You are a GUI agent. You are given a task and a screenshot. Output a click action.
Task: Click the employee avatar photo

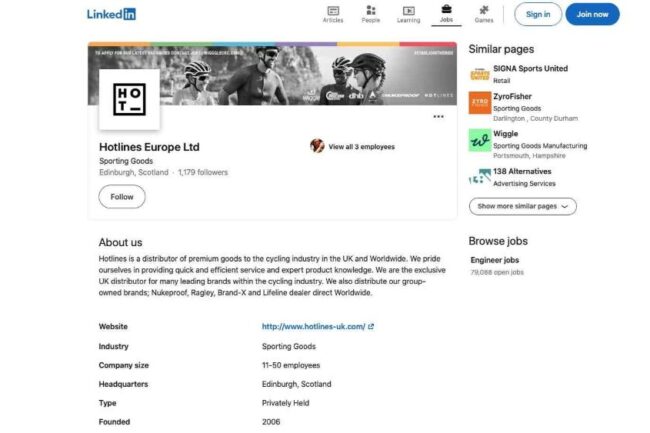[x=317, y=146]
